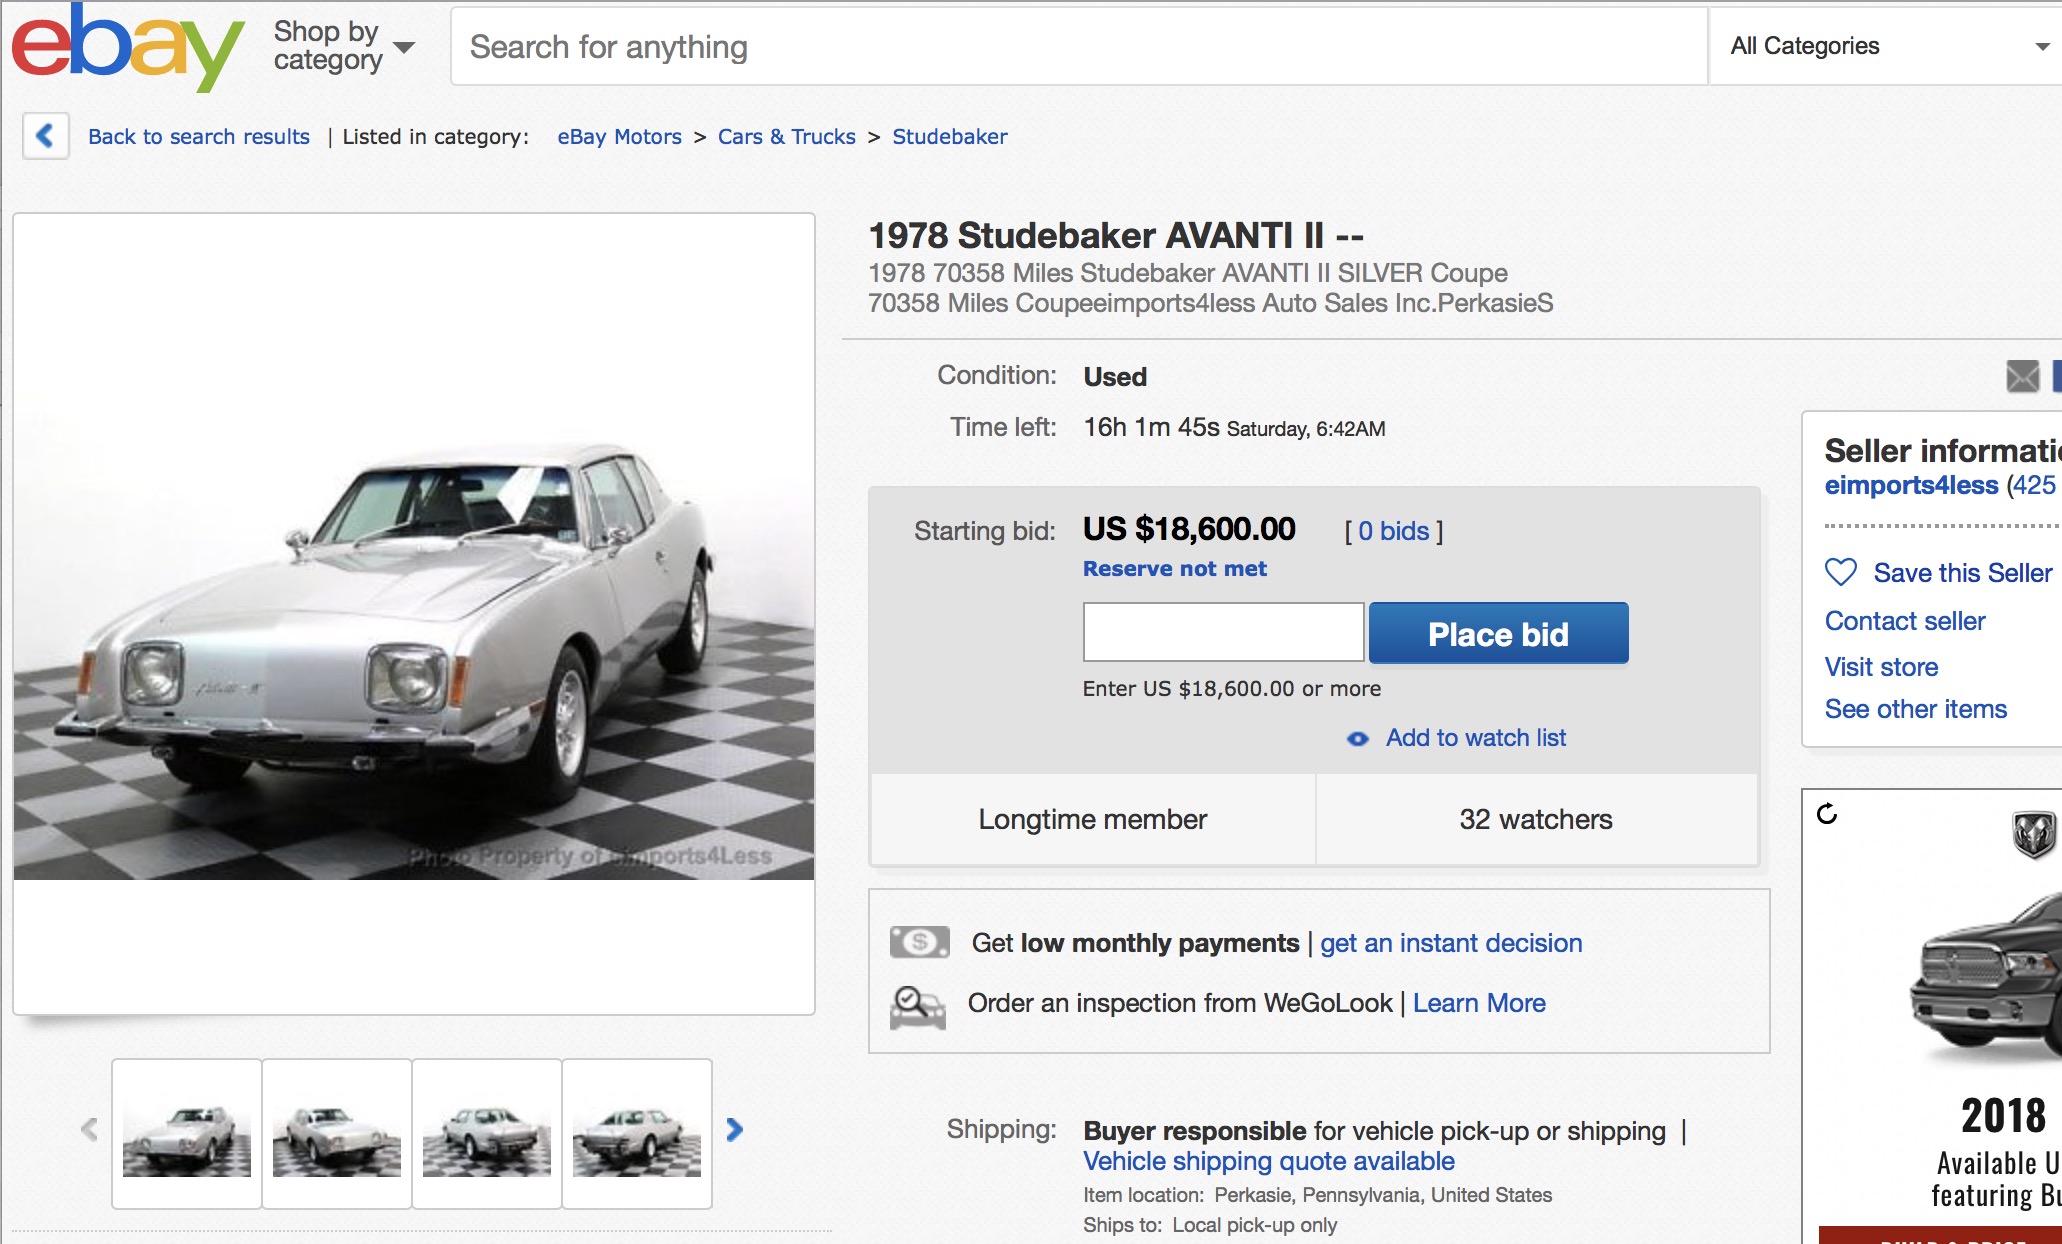Click the eye icon beside watch list
This screenshot has height=1244, width=2062.
click(1357, 739)
